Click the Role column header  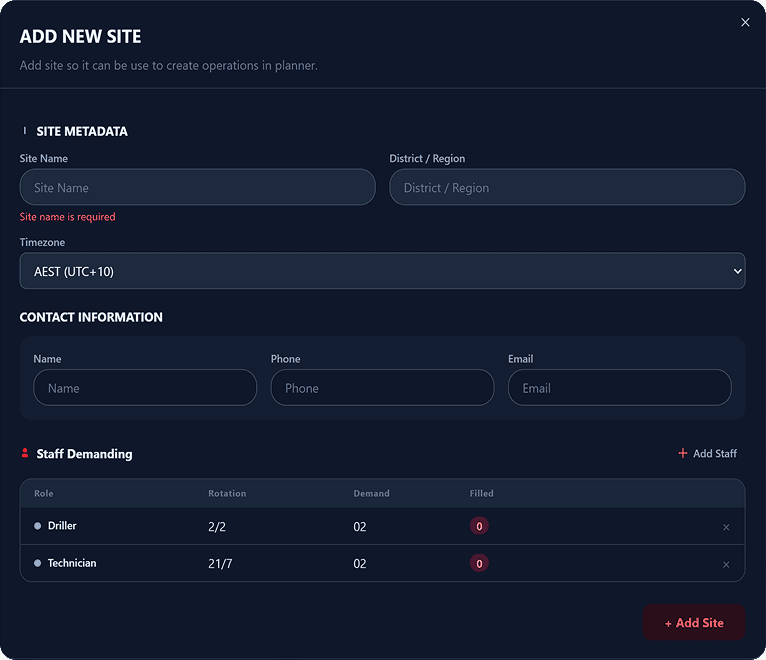[x=43, y=493]
